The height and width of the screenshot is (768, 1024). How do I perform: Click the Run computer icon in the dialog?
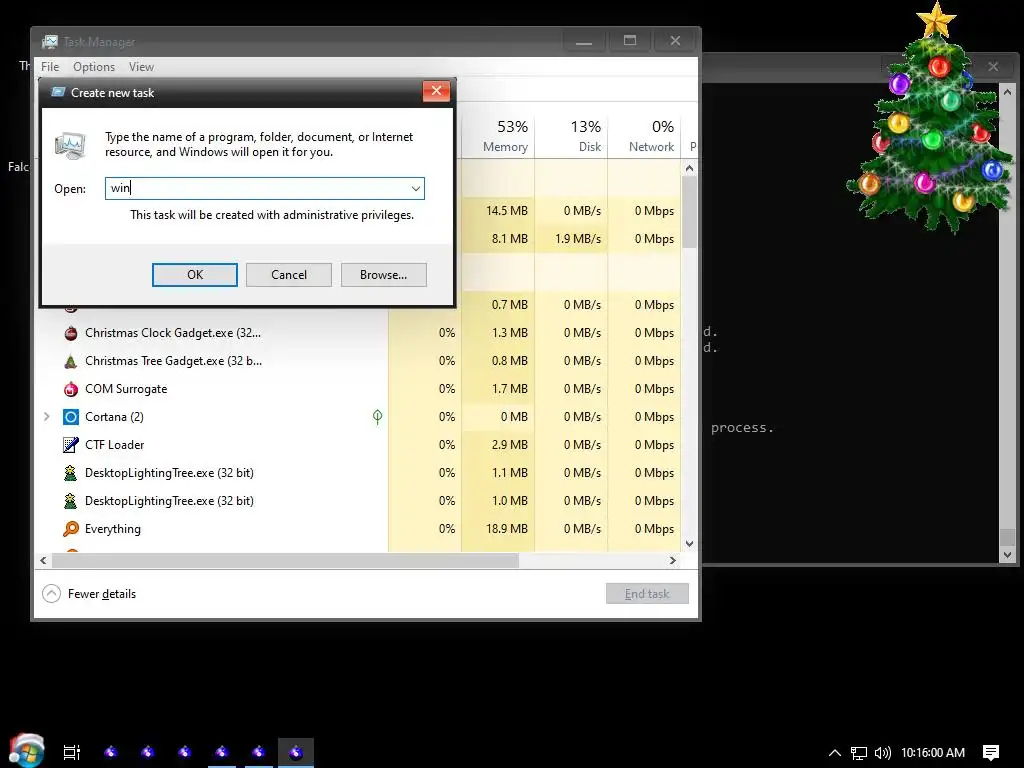tap(70, 146)
